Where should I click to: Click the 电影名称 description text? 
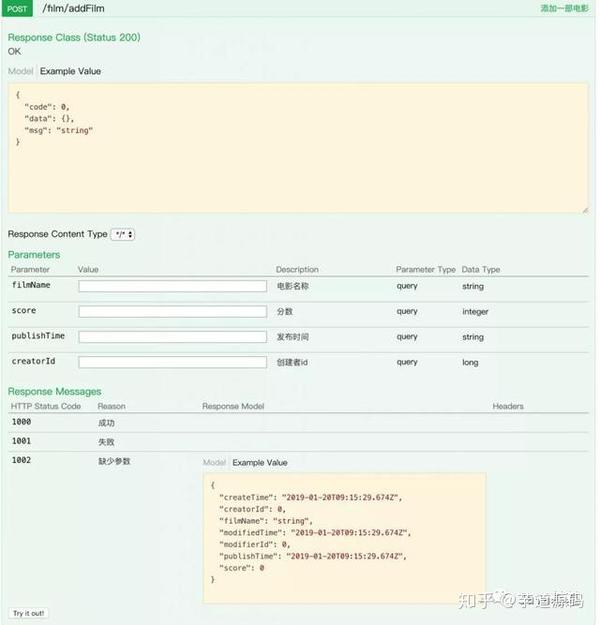pyautogui.click(x=293, y=286)
